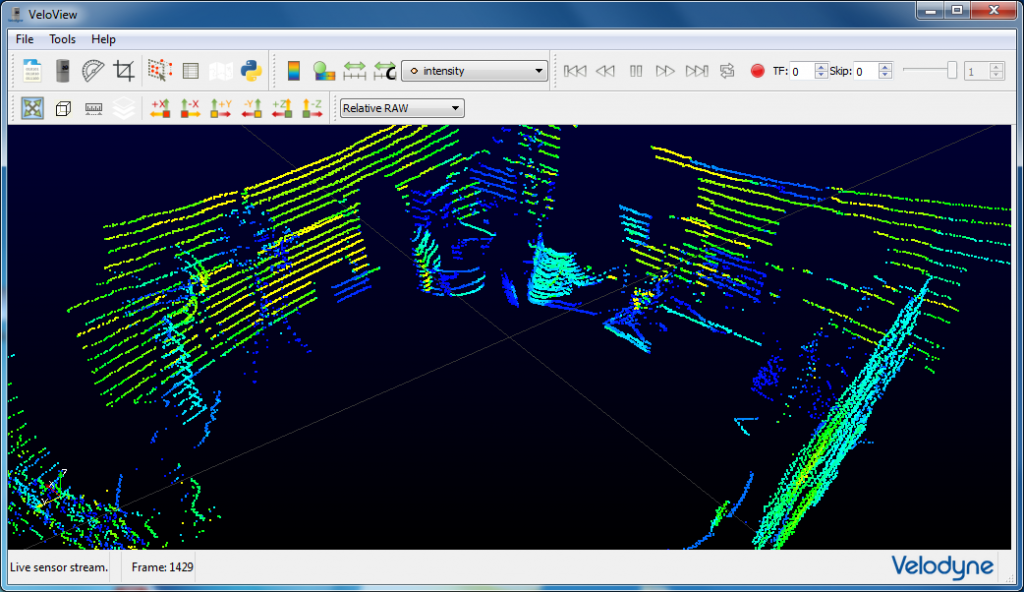Increase the Skip value with its up arrow
1024x592 pixels.
click(885, 66)
